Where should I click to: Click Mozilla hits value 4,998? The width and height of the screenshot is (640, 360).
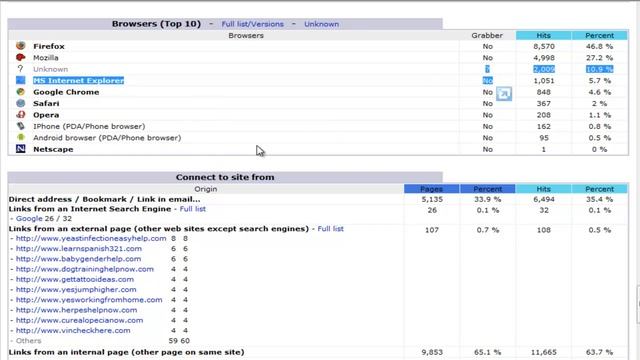(544, 58)
